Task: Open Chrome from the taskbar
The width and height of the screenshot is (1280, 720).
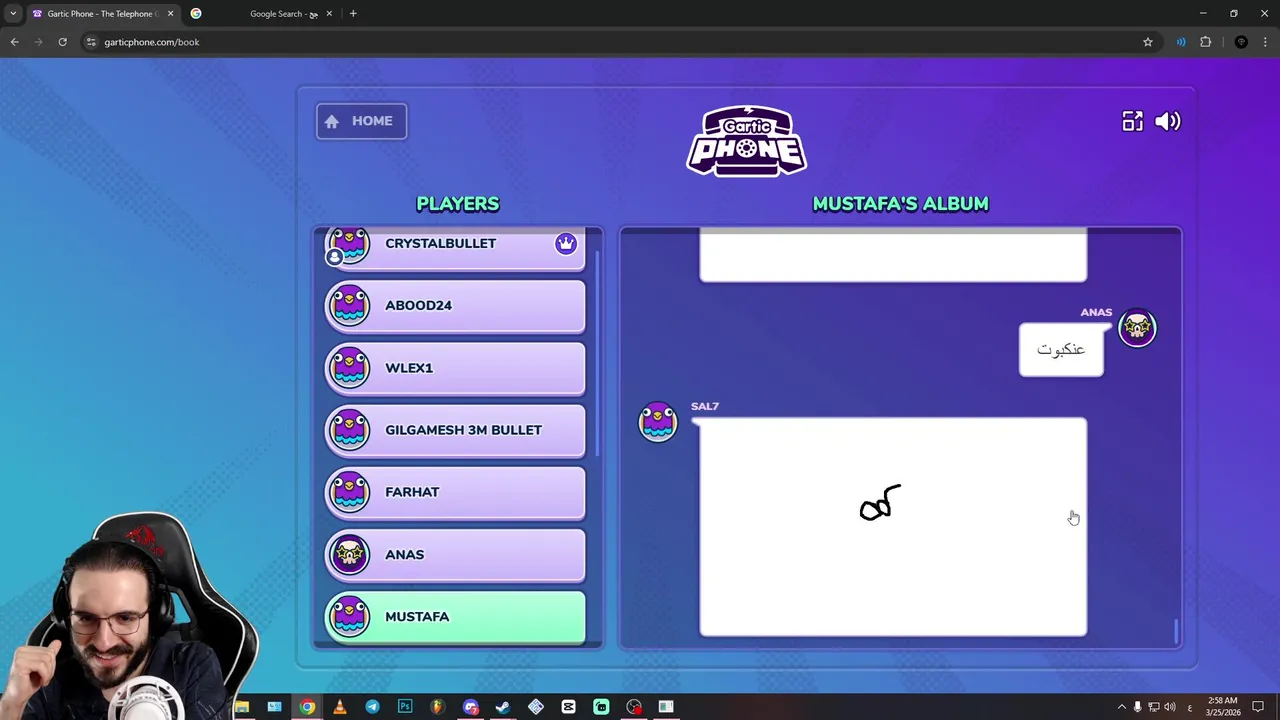Action: tap(307, 707)
